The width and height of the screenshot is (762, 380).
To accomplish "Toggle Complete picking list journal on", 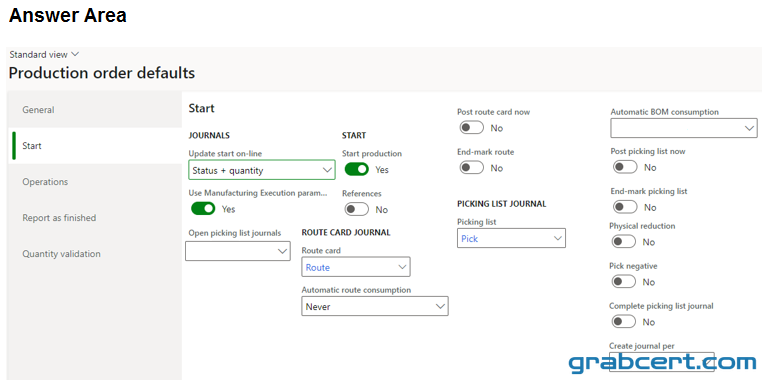I will tap(624, 321).
